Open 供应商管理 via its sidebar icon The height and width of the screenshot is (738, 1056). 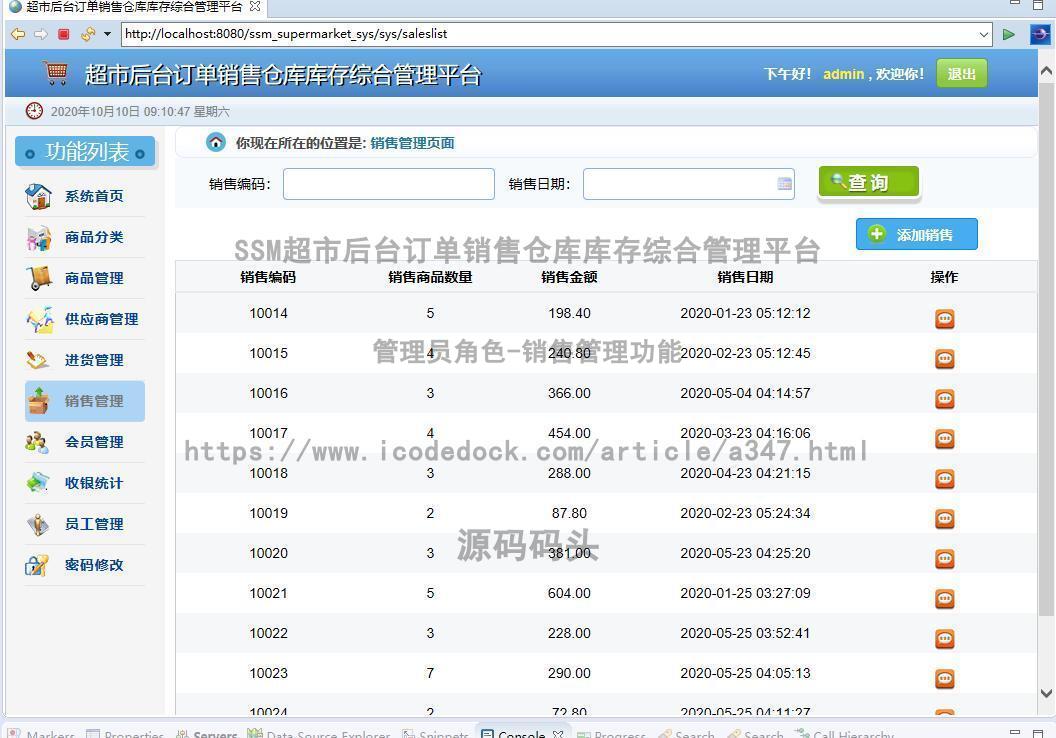pyautogui.click(x=38, y=319)
